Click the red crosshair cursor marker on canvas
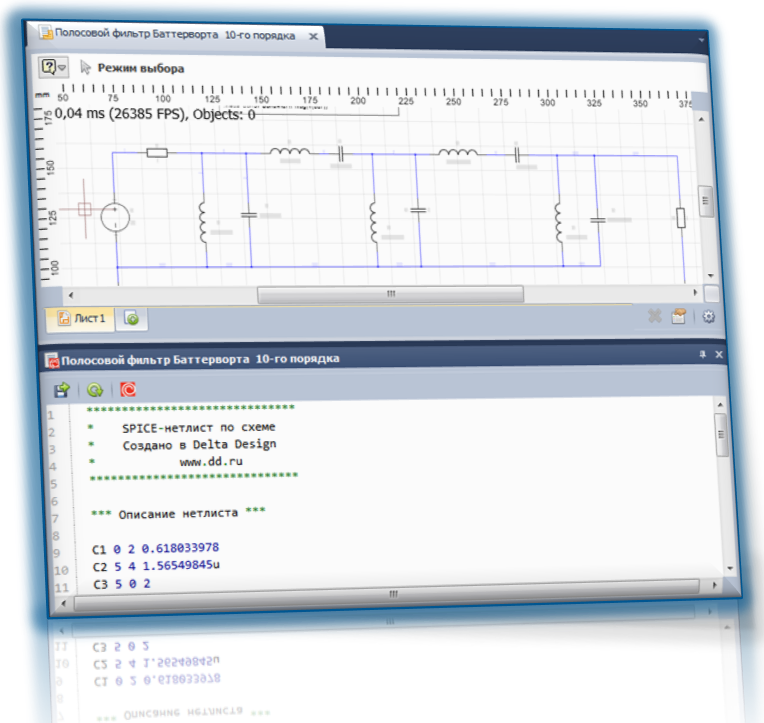The width and height of the screenshot is (764, 723). 85,209
